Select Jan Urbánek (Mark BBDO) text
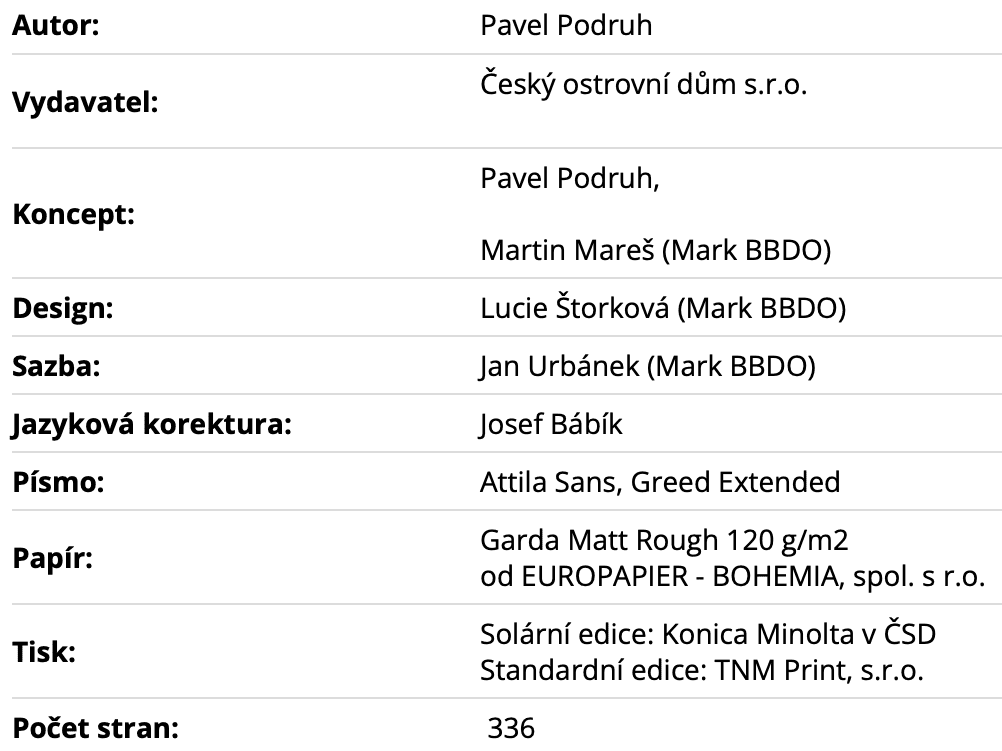This screenshot has width=1002, height=751. pyautogui.click(x=648, y=367)
